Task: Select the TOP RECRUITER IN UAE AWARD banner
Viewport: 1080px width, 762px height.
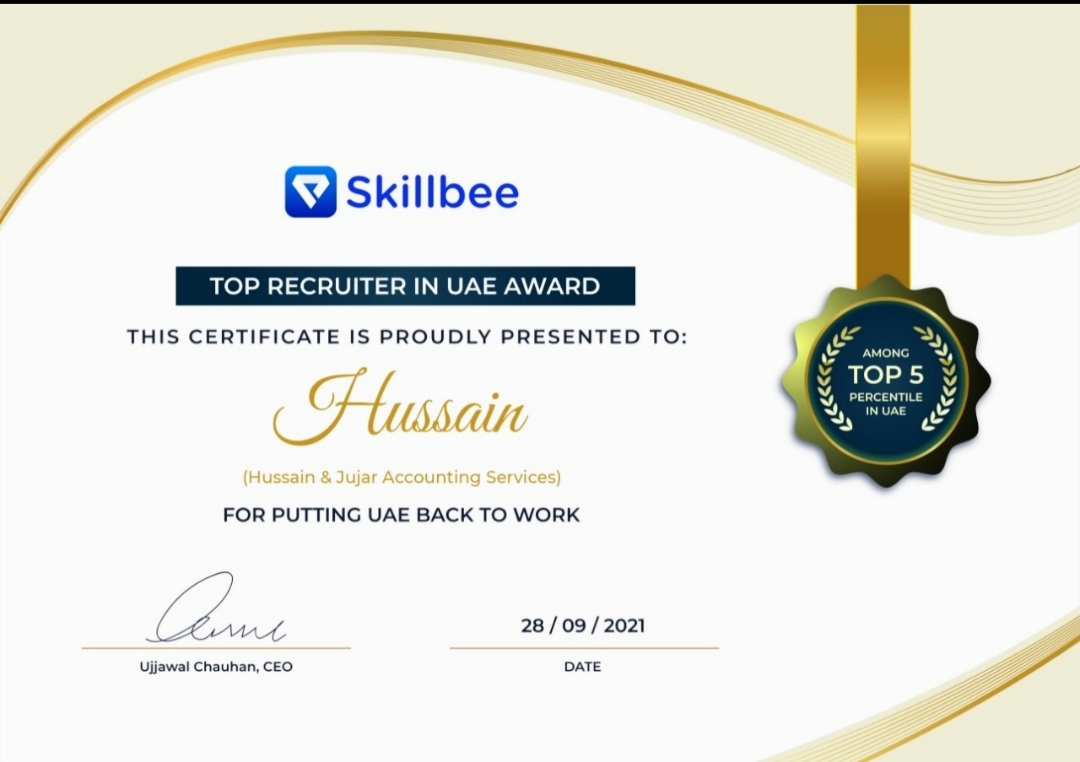Action: [x=405, y=286]
